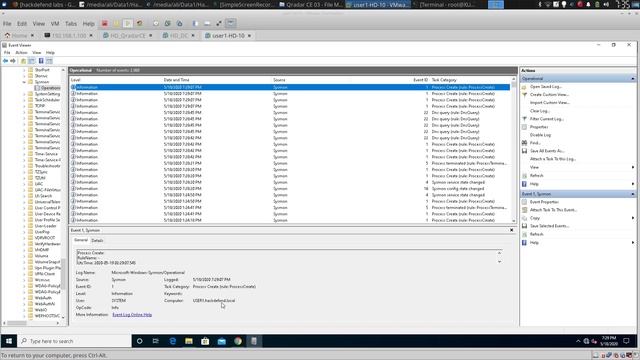
Task: Click the Open Saved Log folder icon
Action: (524, 87)
